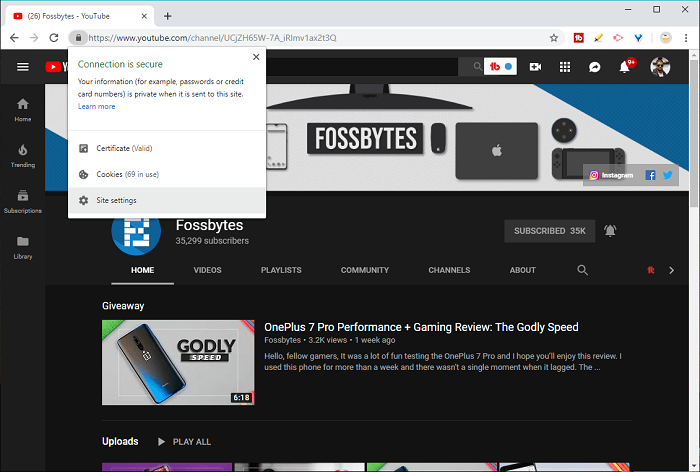700x472 pixels.
Task: Open YouTube hamburger guide menu
Action: tap(23, 67)
